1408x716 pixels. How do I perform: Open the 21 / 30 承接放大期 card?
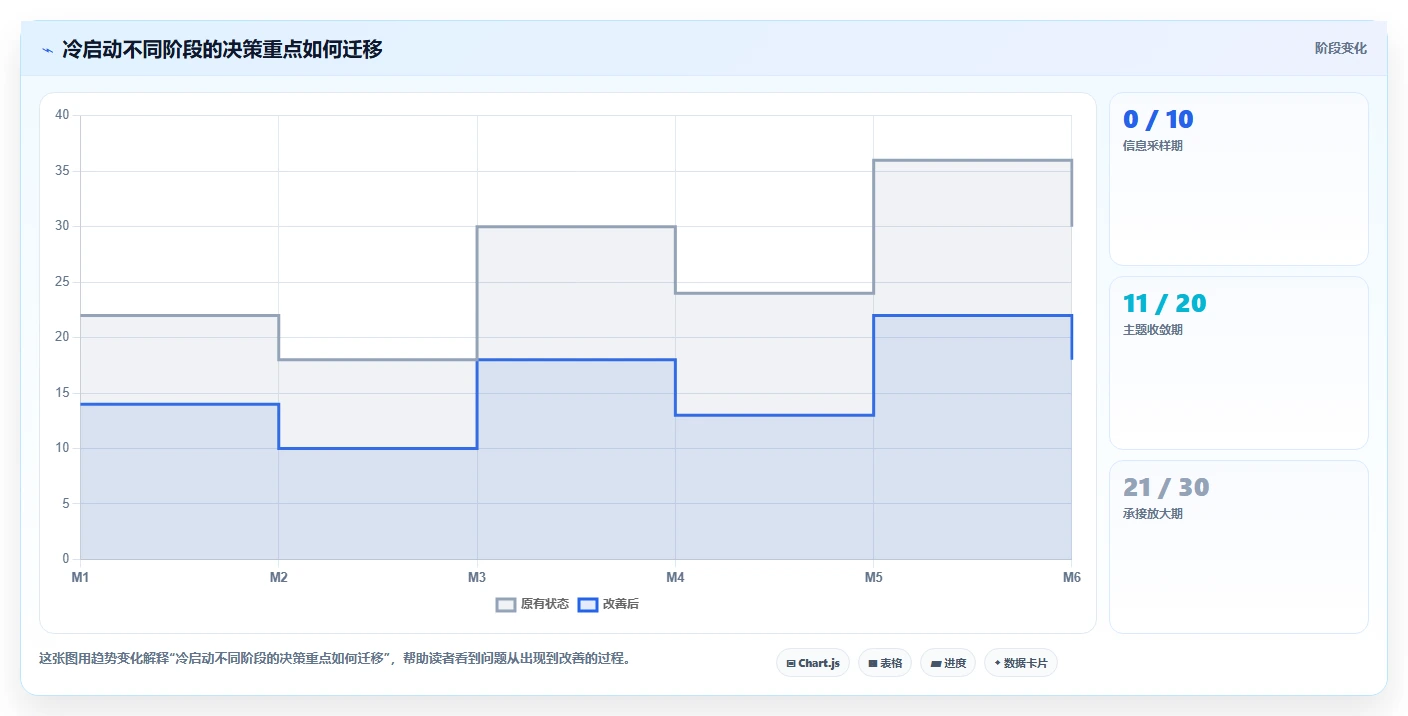click(1238, 547)
